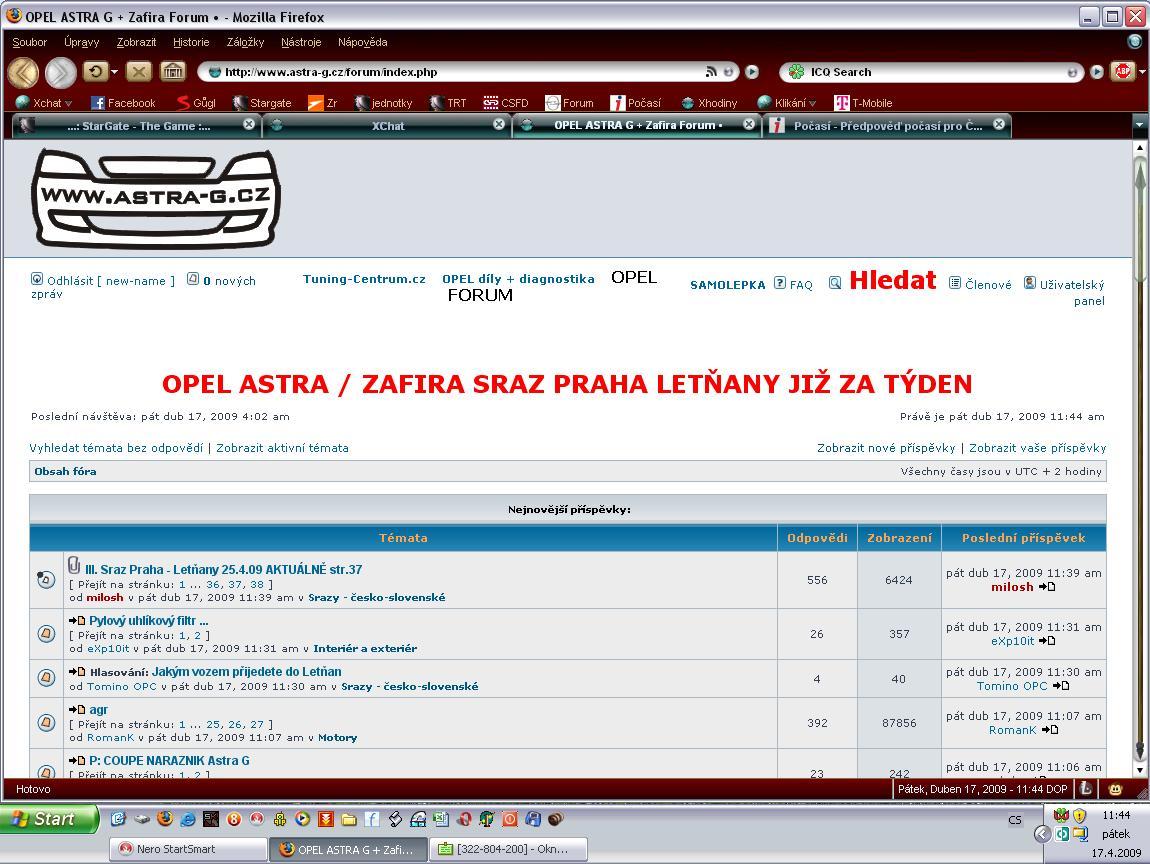Click the astra-g.cz bumper logo
The height and width of the screenshot is (864, 1150).
(156, 197)
